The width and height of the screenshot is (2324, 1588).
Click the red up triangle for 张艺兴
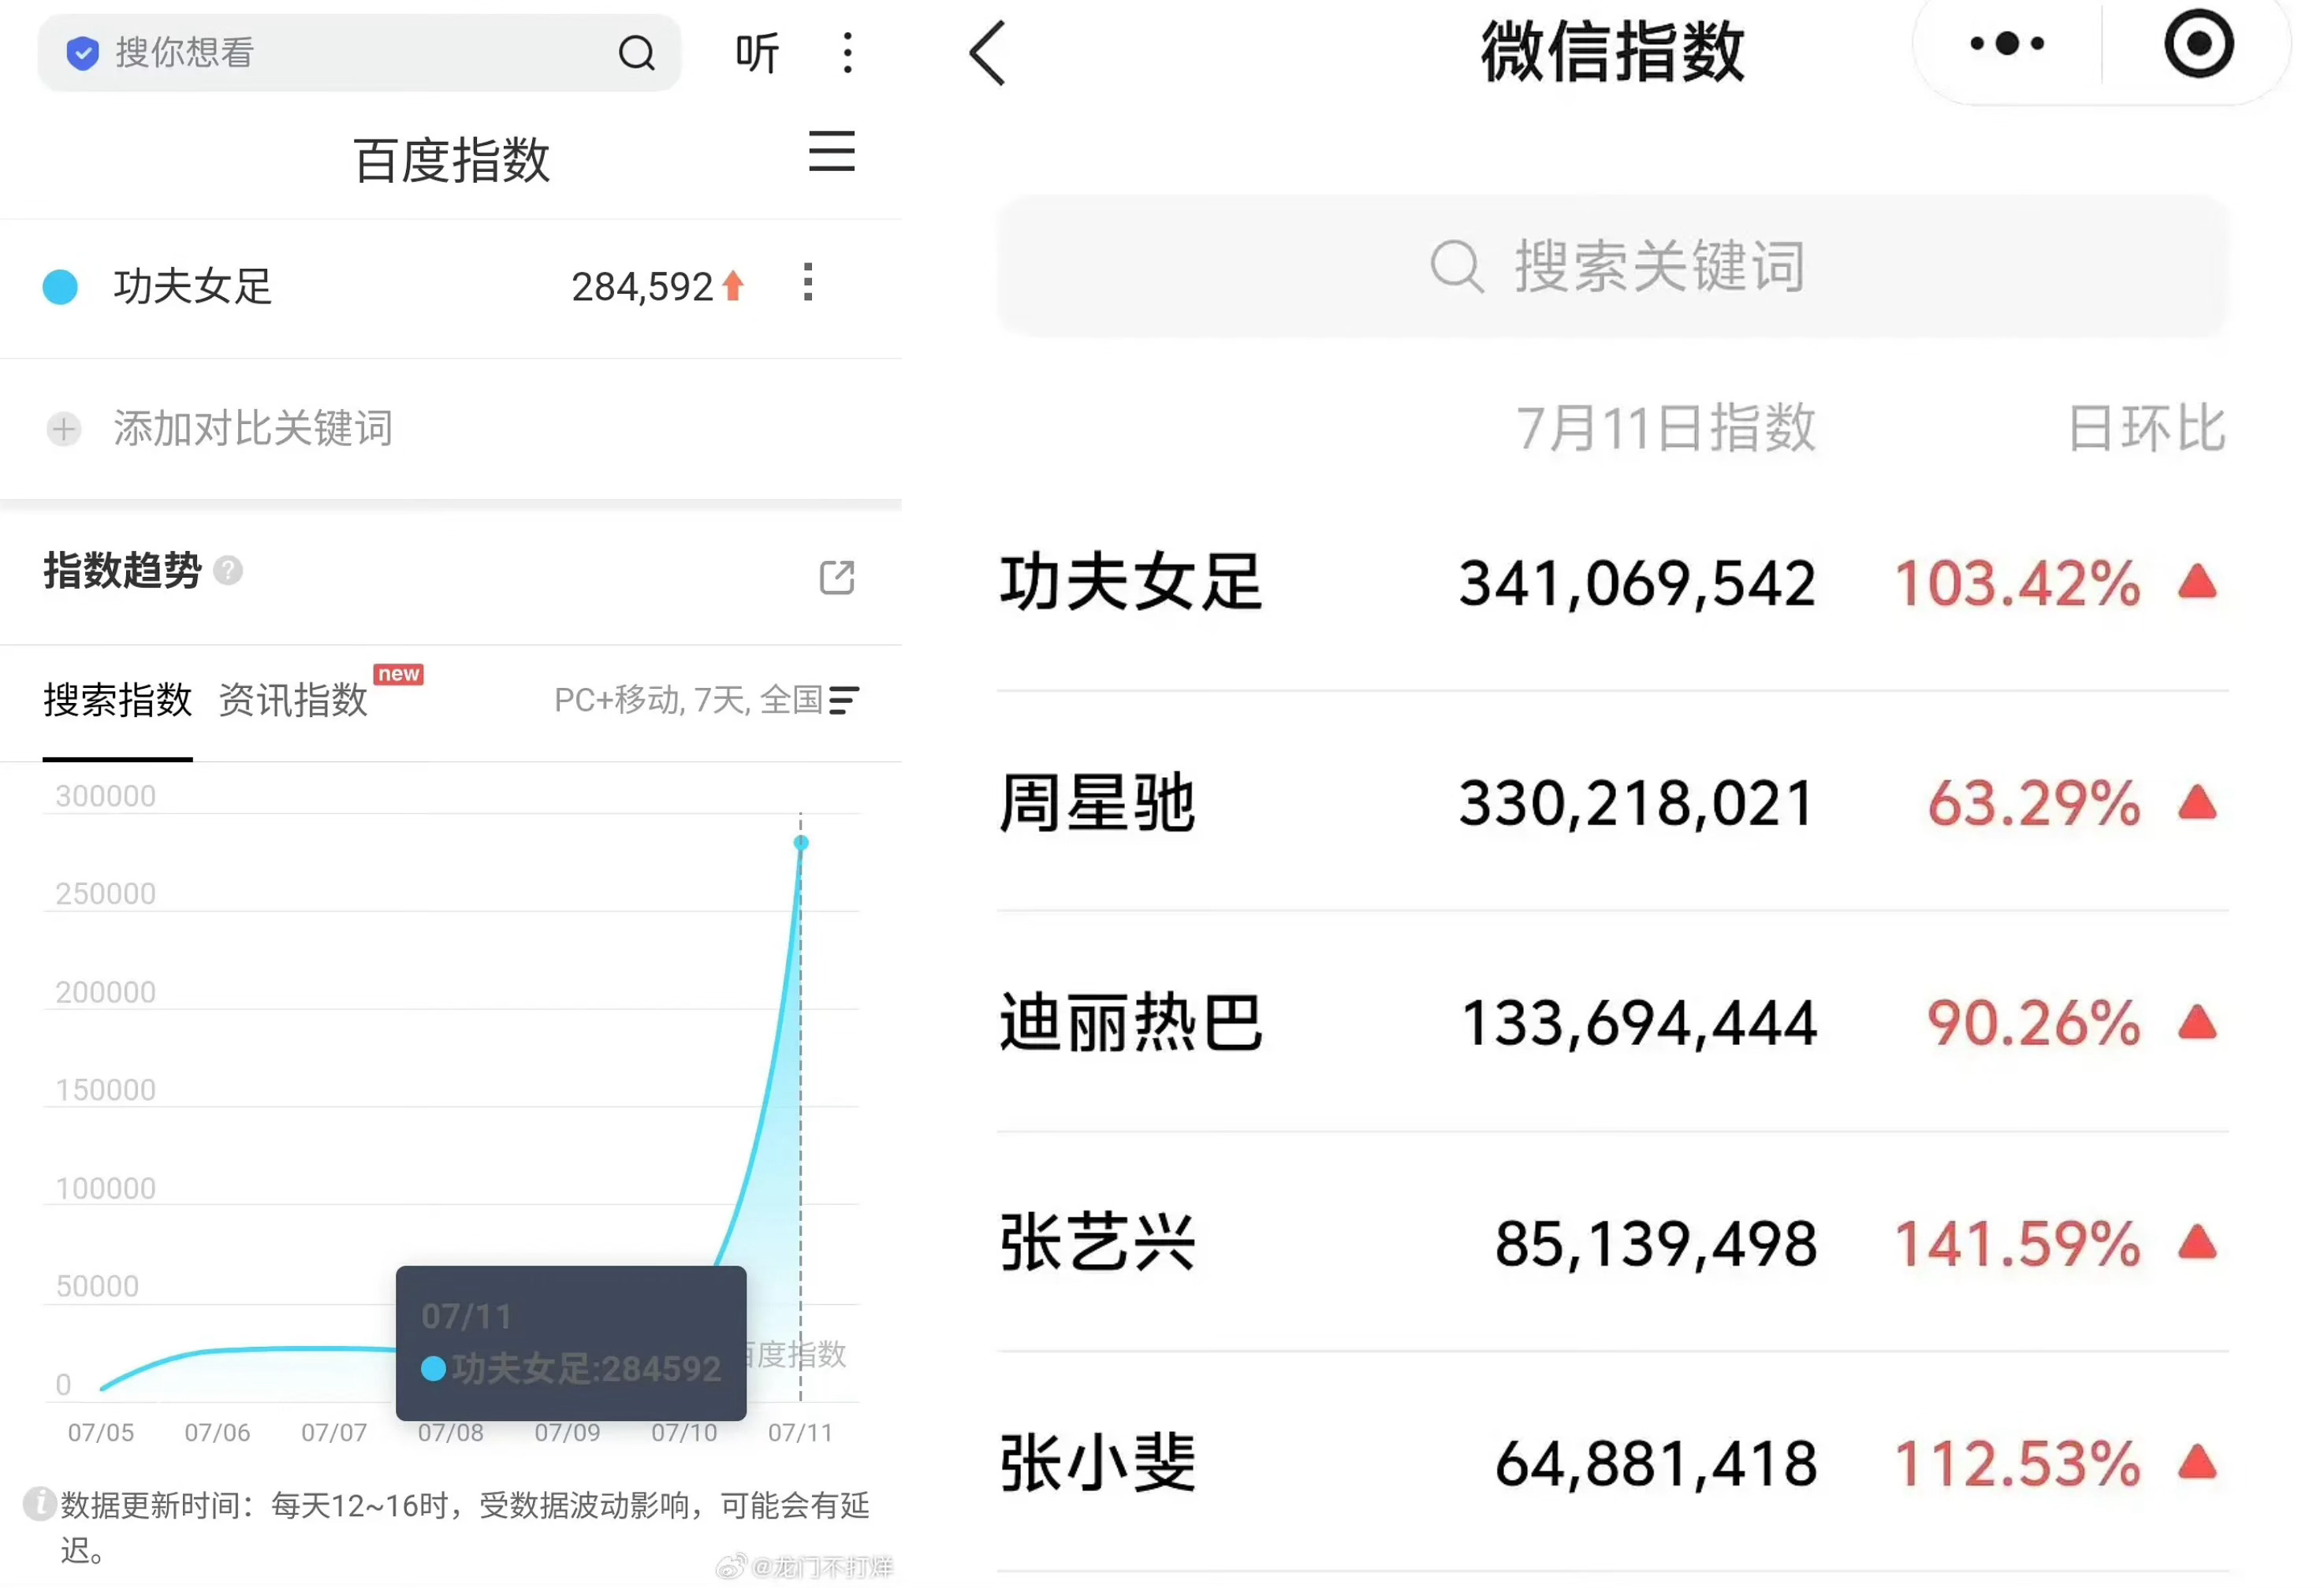coord(2197,1243)
